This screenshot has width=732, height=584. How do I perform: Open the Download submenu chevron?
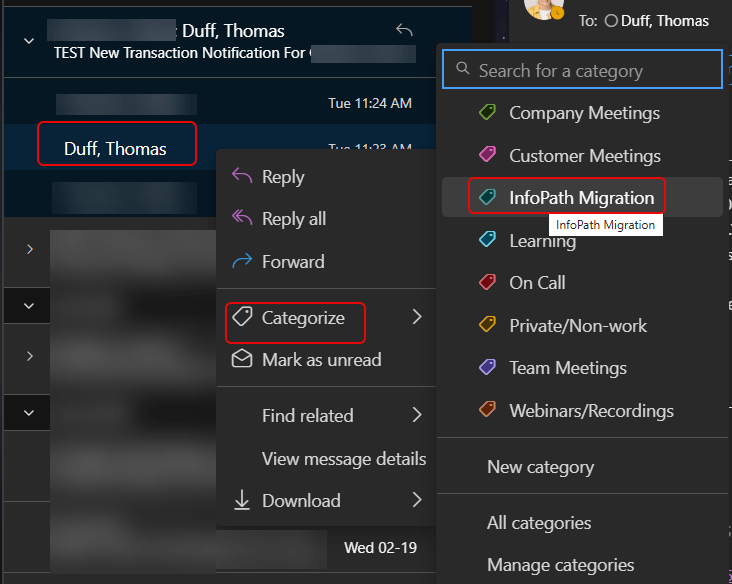pyautogui.click(x=417, y=500)
